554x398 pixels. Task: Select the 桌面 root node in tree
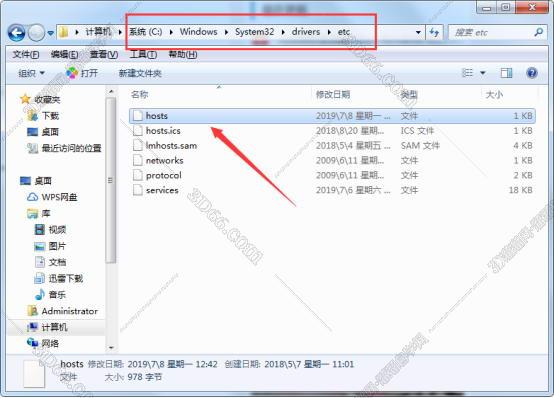(x=43, y=181)
